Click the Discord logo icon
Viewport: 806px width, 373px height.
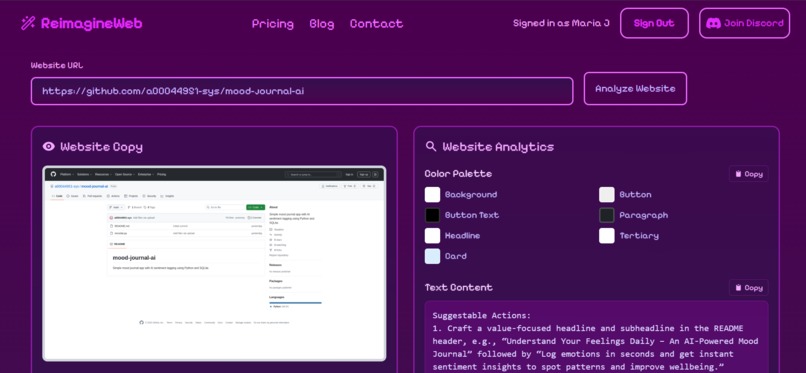pos(713,23)
